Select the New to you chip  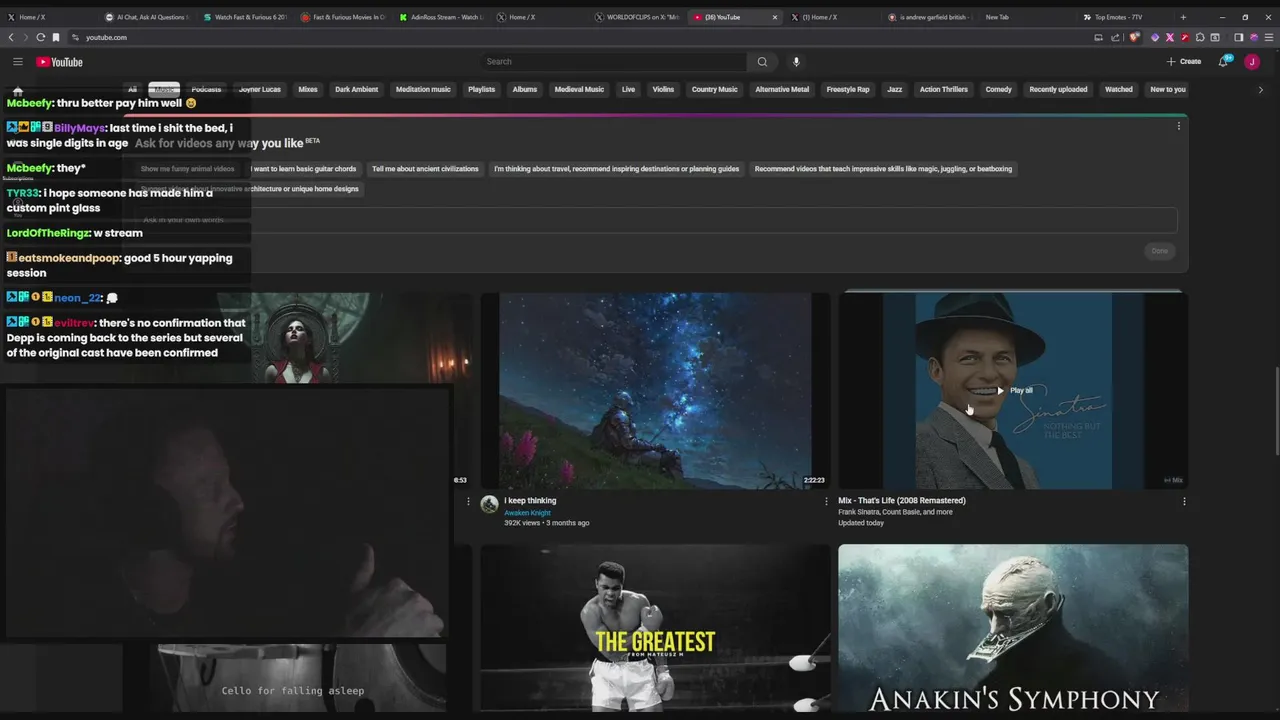1168,89
